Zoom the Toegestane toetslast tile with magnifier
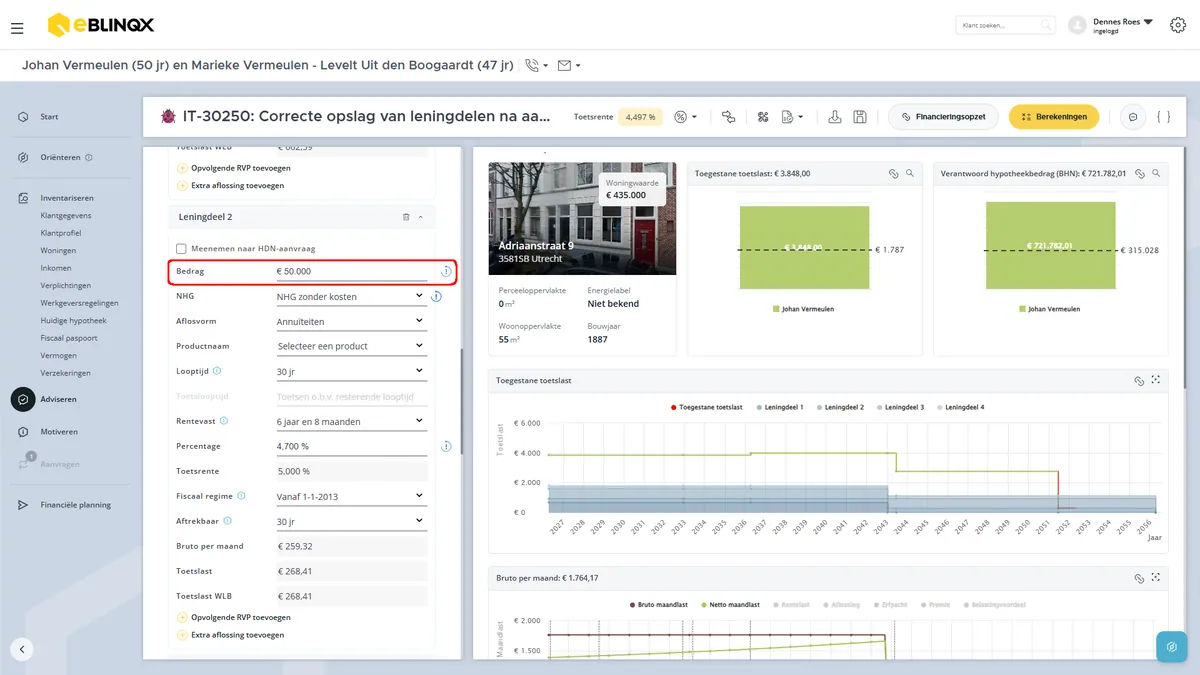 pyautogui.click(x=910, y=173)
